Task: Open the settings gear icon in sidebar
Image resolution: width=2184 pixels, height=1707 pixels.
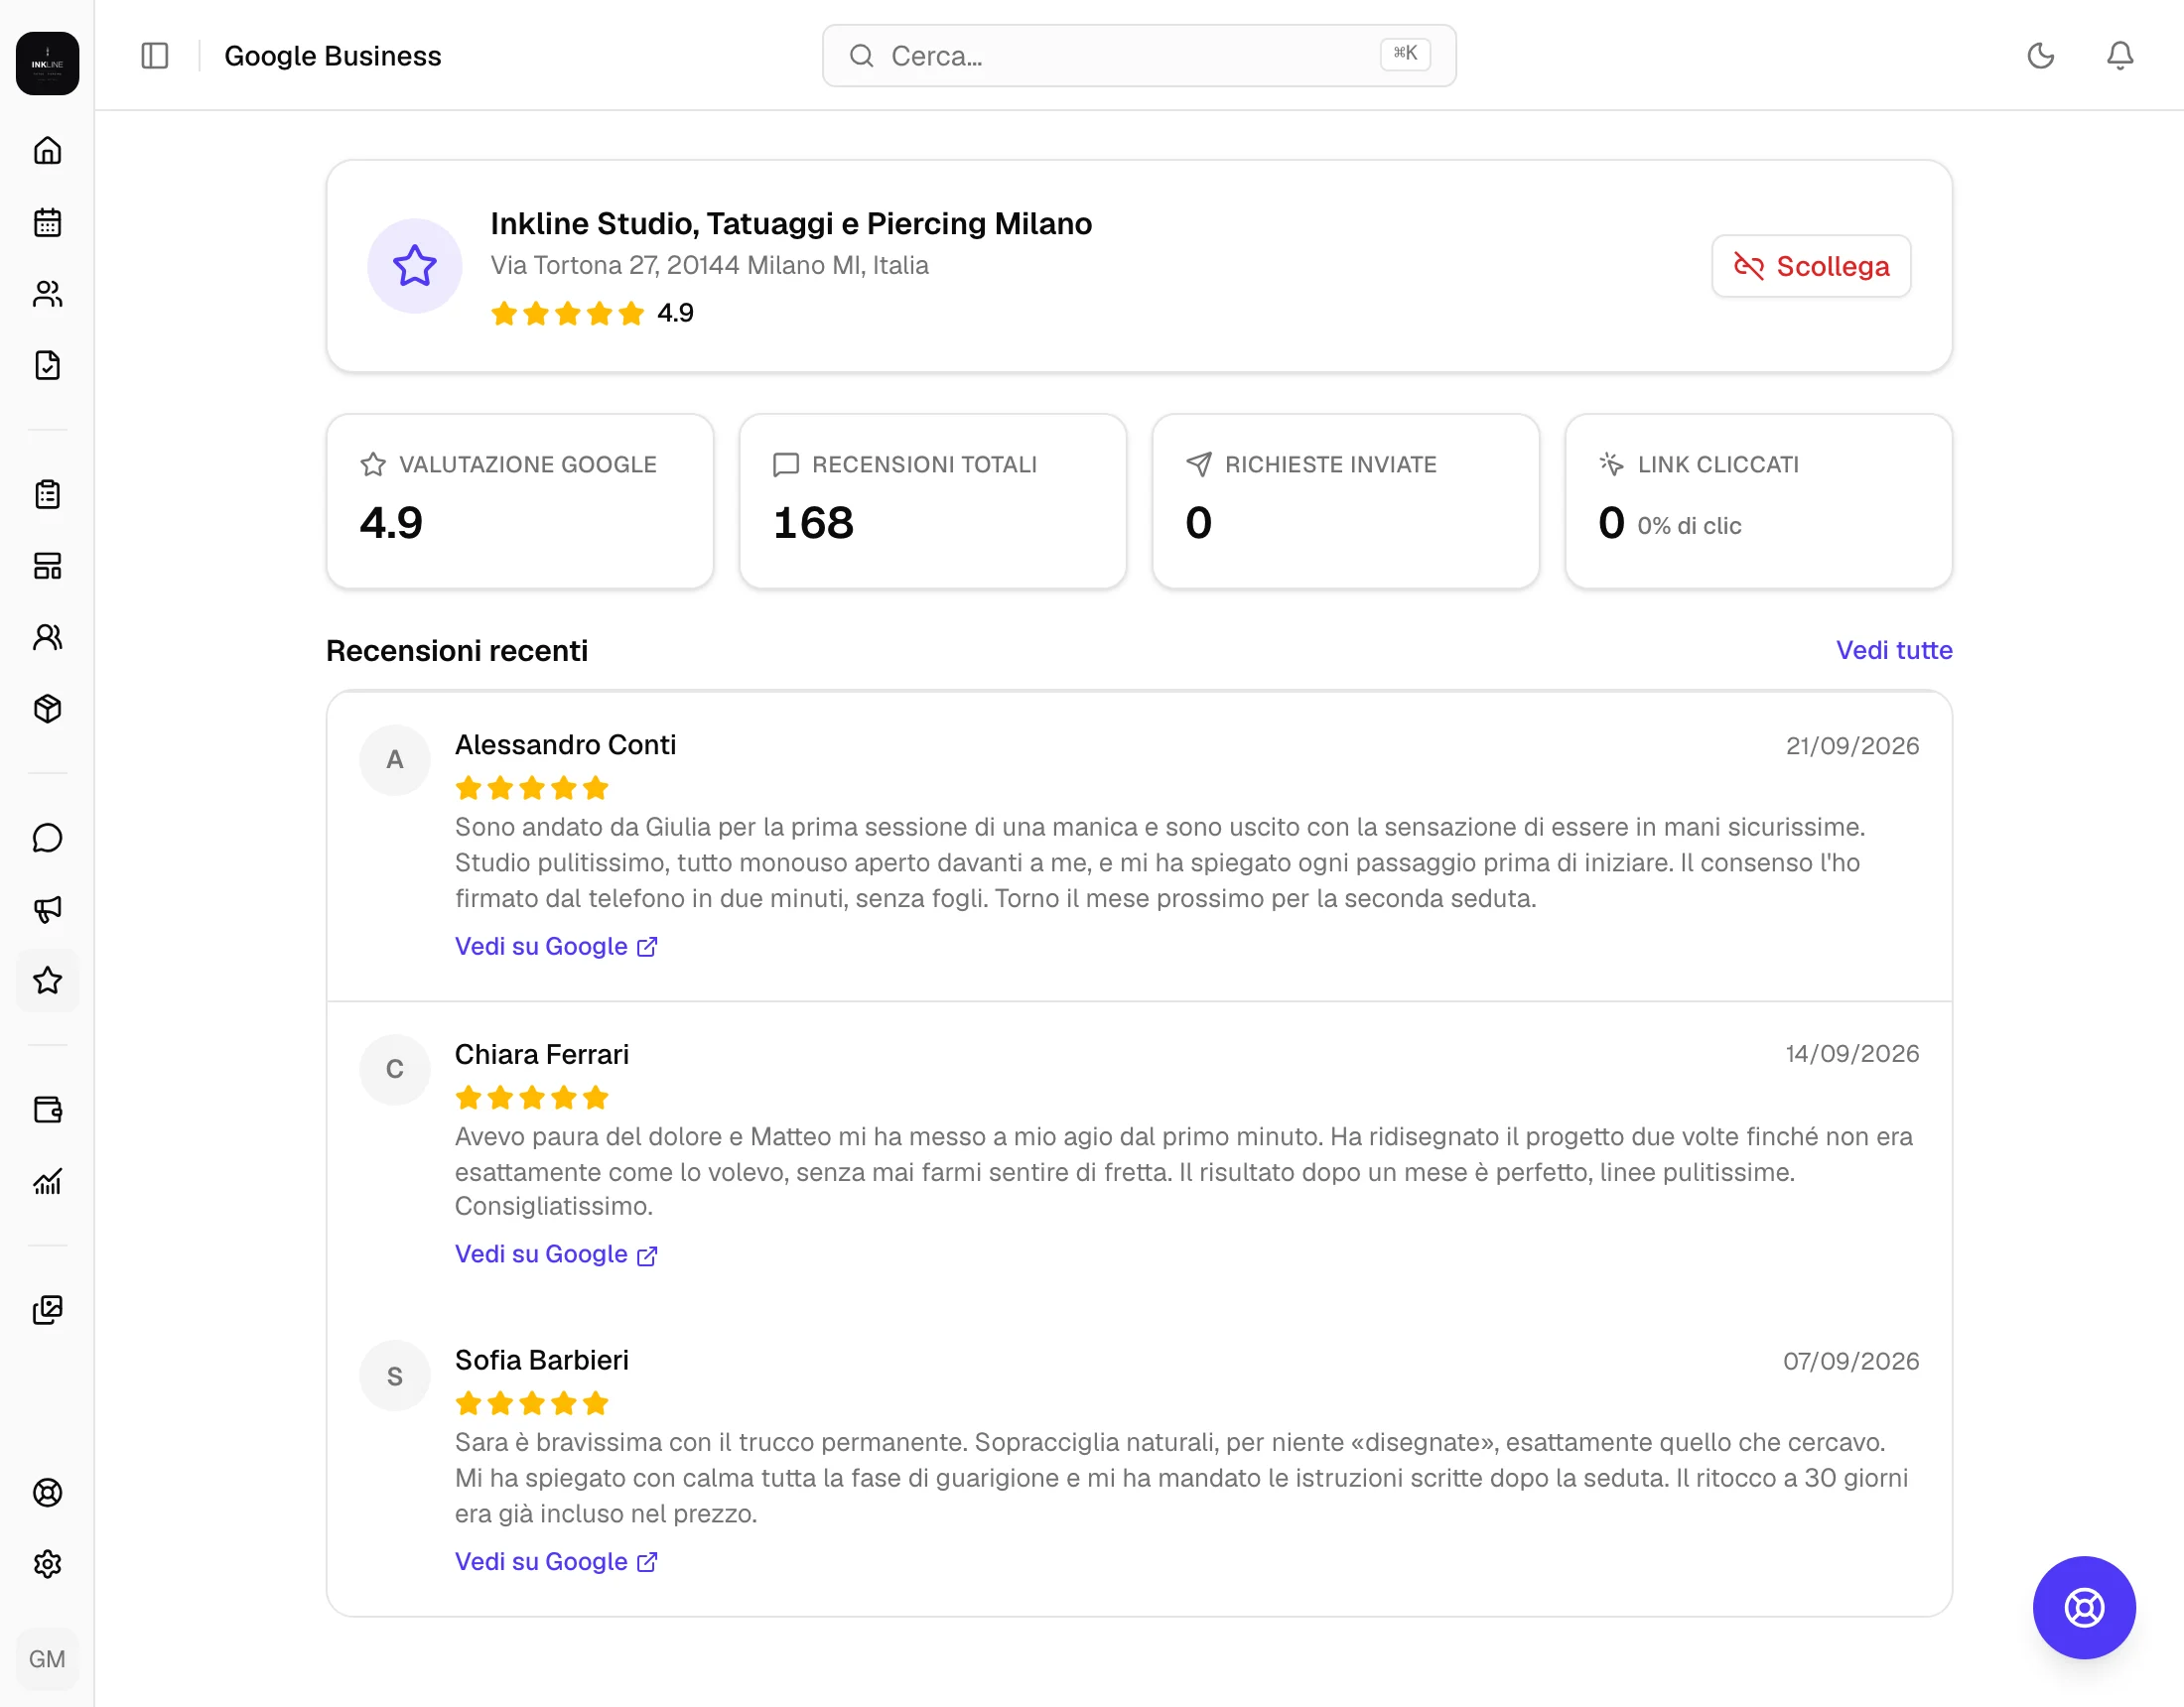Action: click(x=47, y=1564)
